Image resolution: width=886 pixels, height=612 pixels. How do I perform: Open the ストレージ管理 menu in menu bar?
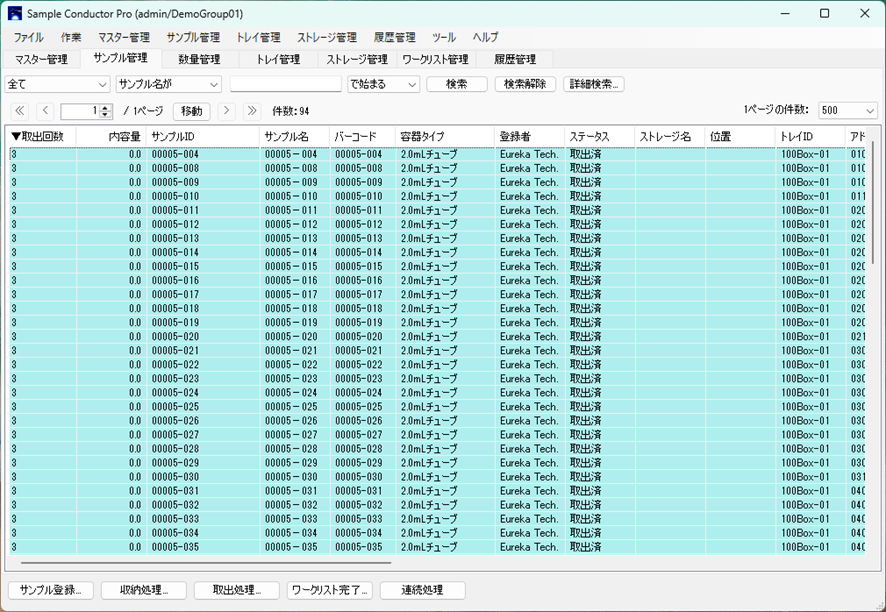coord(326,37)
